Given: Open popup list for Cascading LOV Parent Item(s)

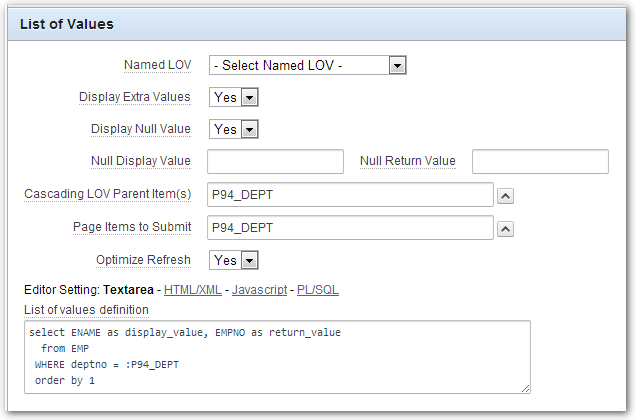Looking at the screenshot, I should pos(506,196).
